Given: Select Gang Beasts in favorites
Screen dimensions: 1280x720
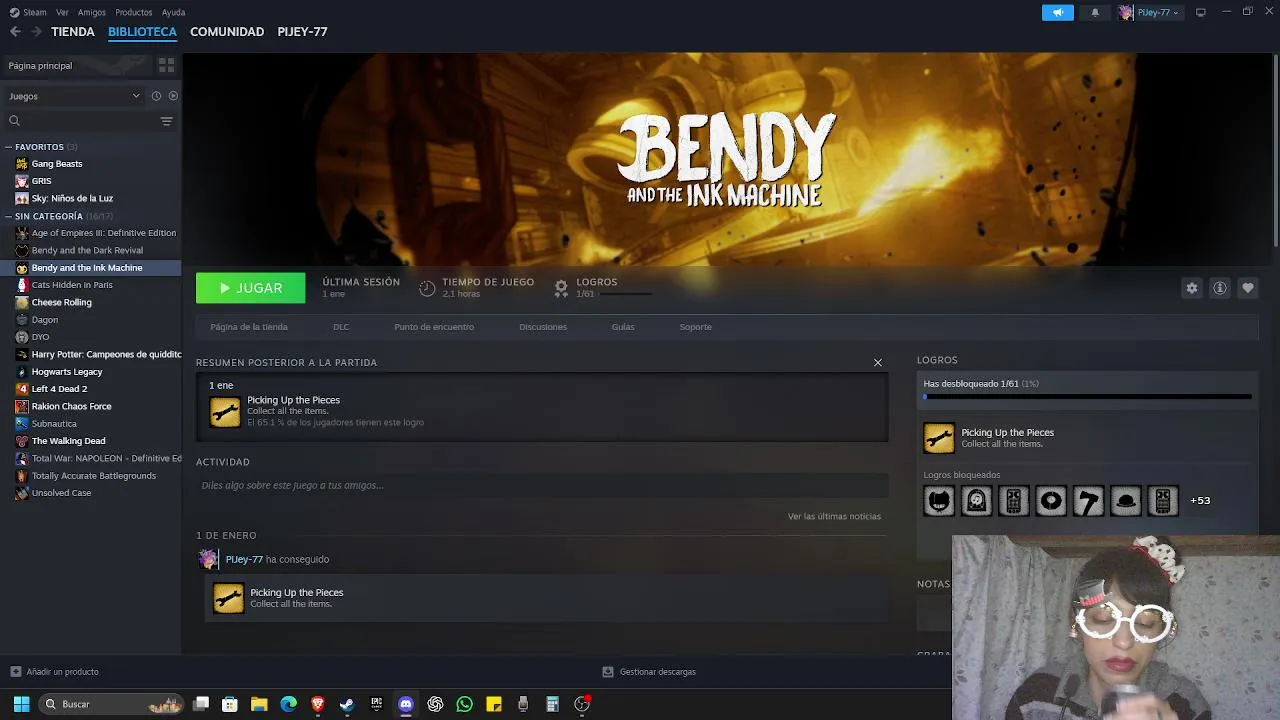Looking at the screenshot, I should click(x=57, y=164).
